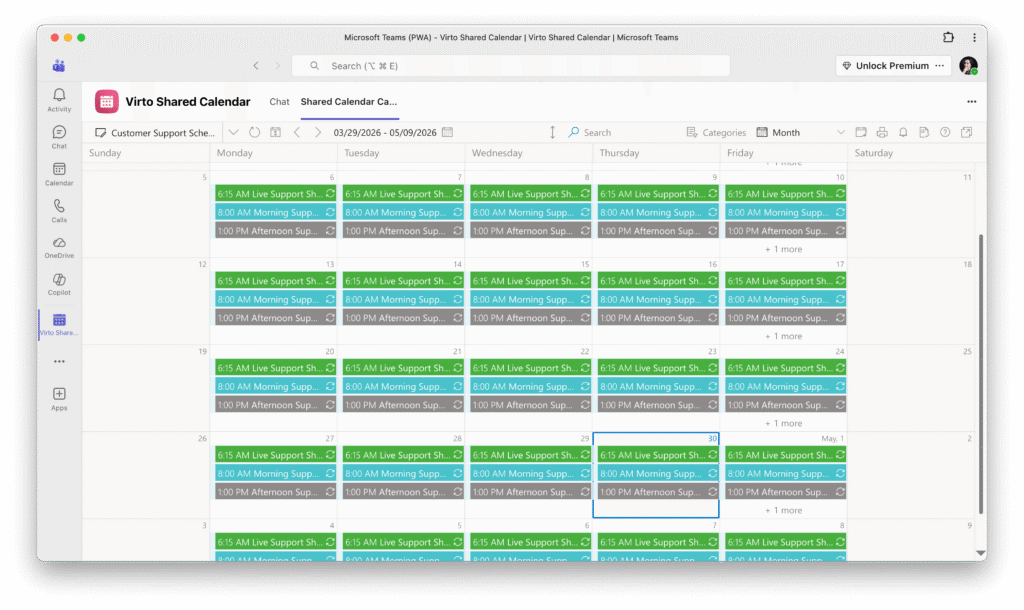The width and height of the screenshot is (1024, 610).
Task: Open 6:15 AM Live Support on Monday April 6
Action: [276, 193]
